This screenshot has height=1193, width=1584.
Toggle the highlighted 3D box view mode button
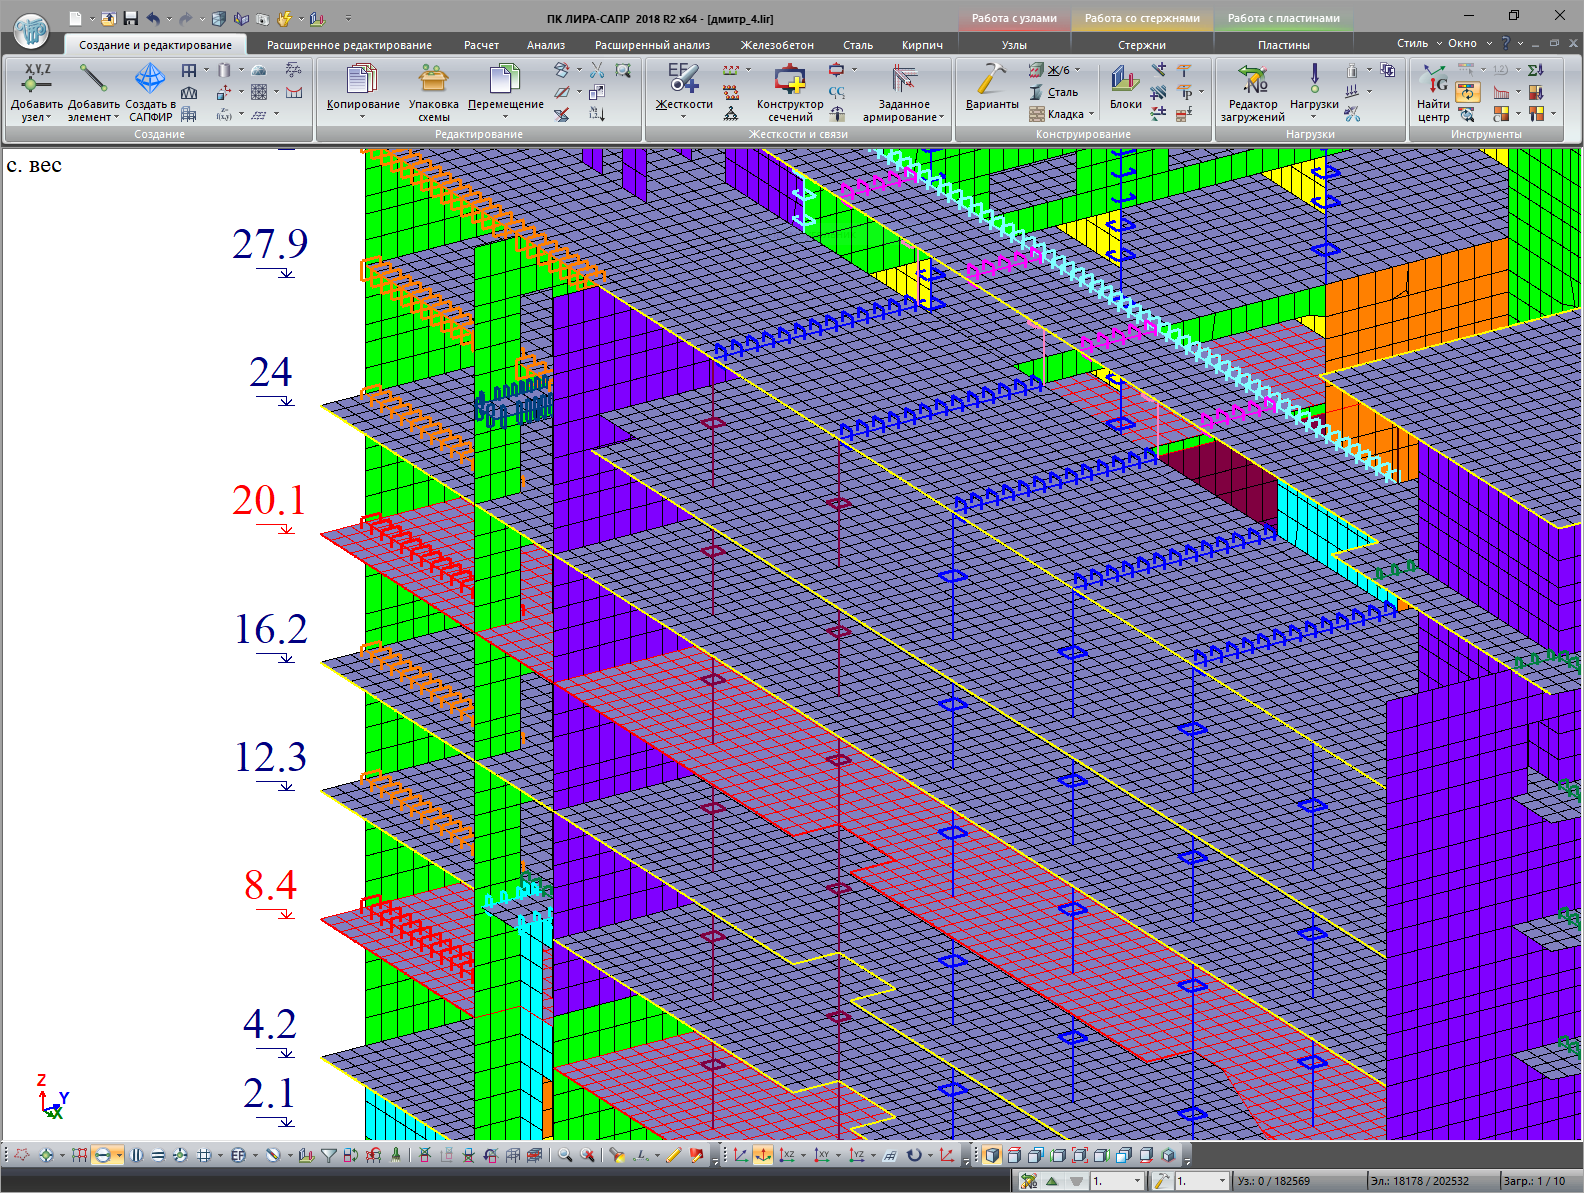click(x=991, y=1155)
